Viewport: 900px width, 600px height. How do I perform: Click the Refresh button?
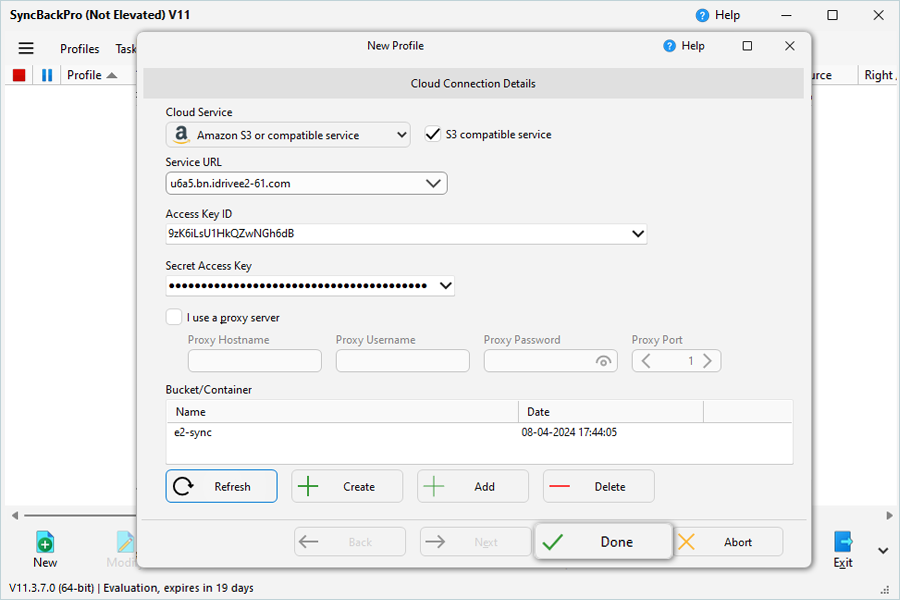tap(222, 486)
